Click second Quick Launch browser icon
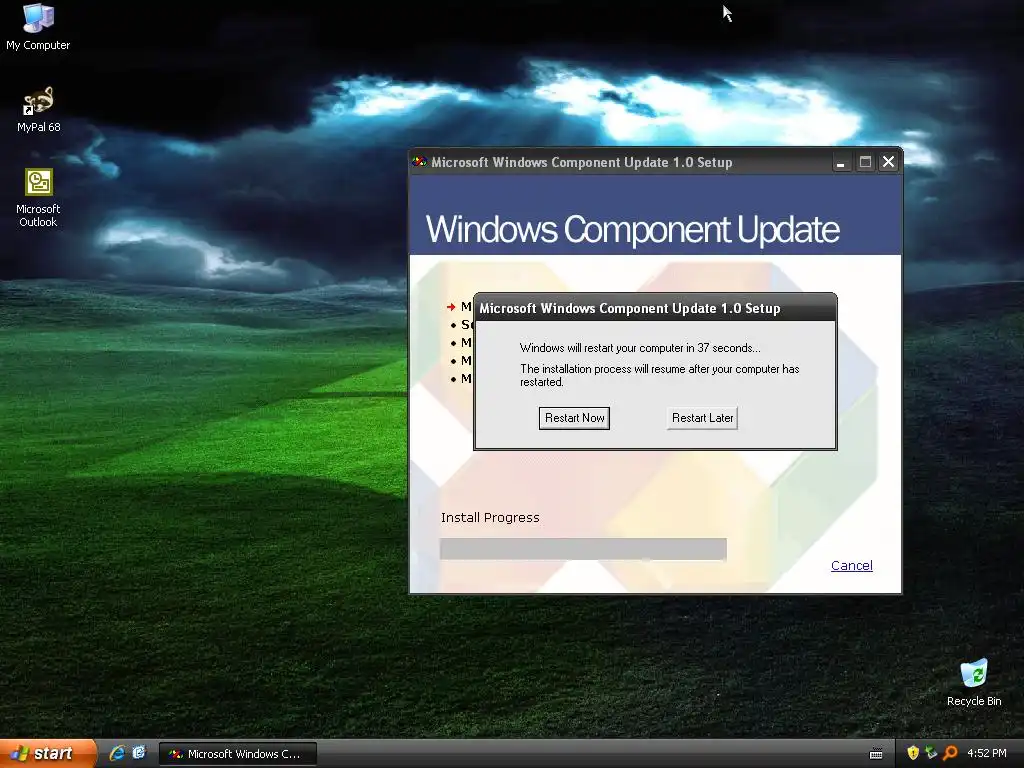Image resolution: width=1024 pixels, height=768 pixels. [139, 753]
